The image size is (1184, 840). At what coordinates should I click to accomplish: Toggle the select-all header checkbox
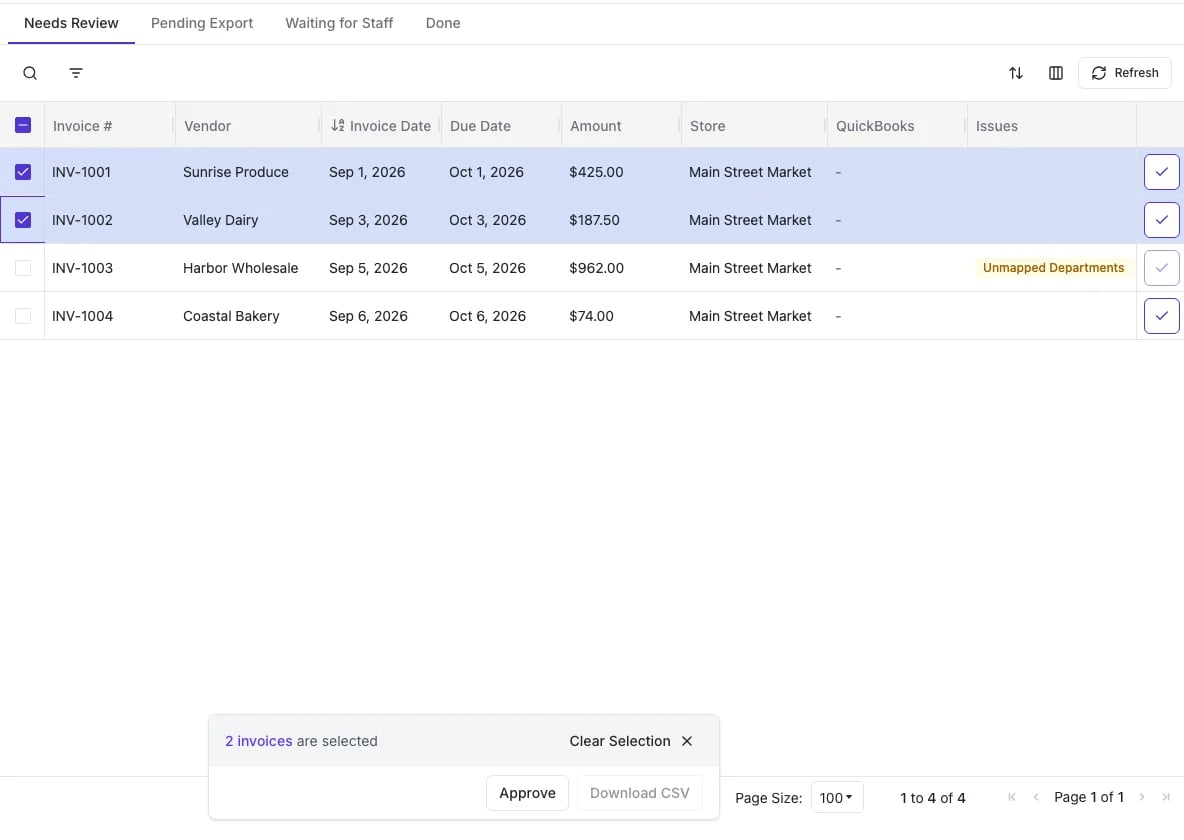(x=23, y=125)
